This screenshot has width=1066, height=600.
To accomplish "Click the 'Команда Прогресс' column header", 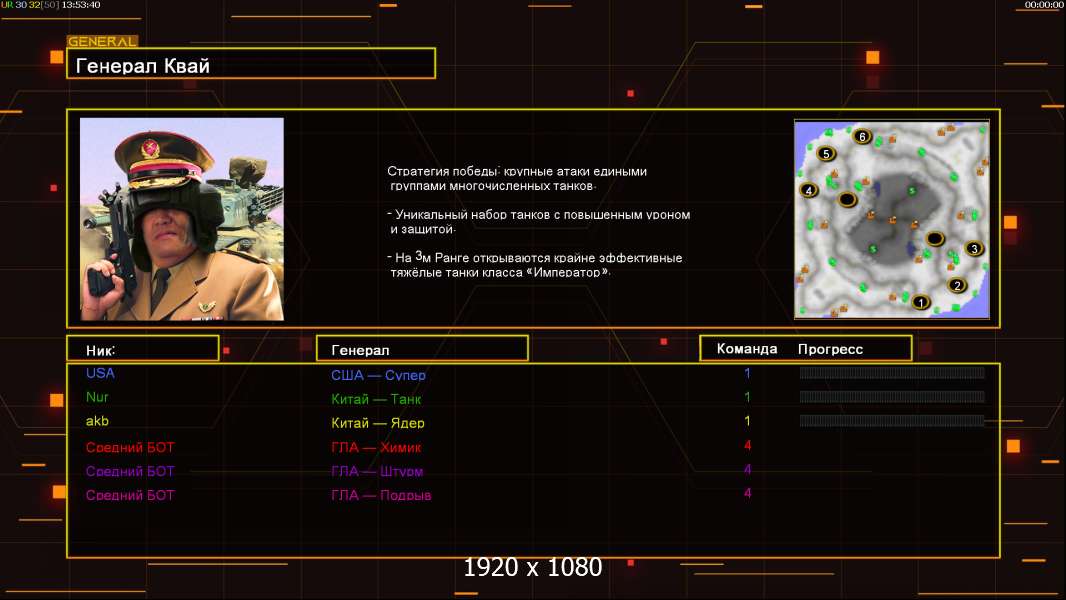I will coord(805,349).
